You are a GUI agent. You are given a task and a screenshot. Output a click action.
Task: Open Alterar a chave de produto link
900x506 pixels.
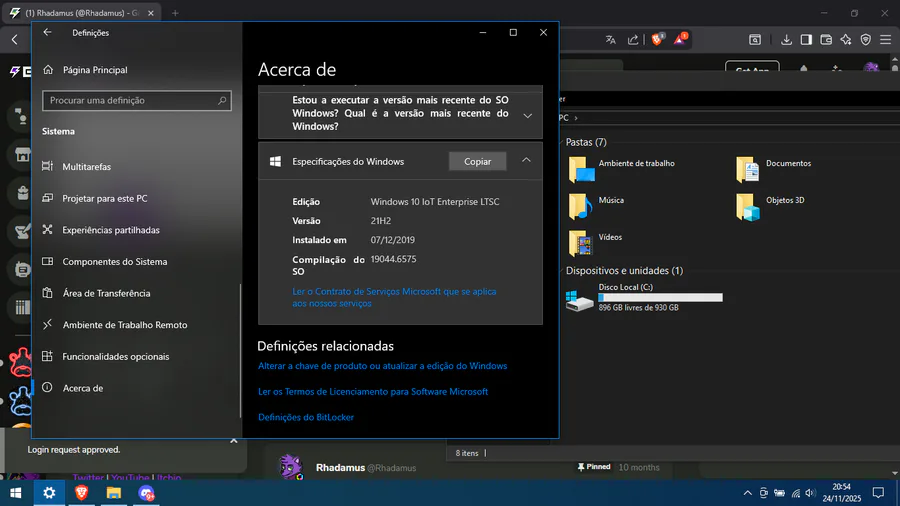(x=382, y=365)
